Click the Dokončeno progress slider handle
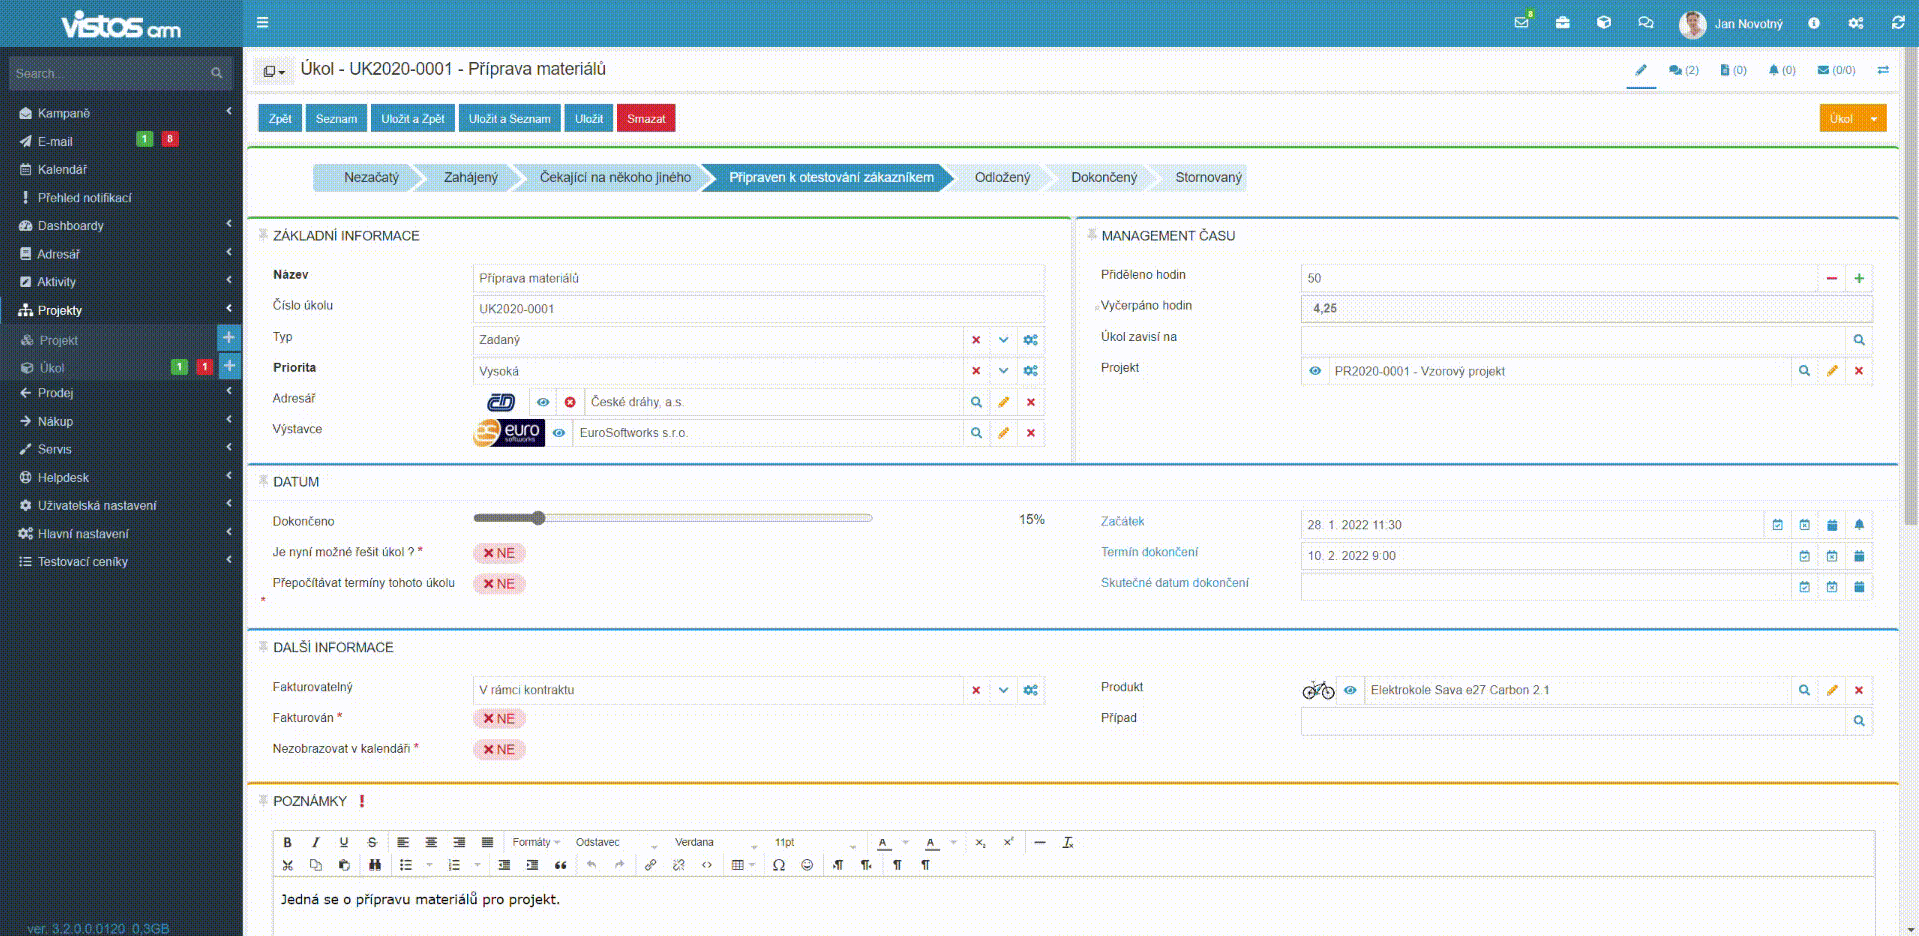This screenshot has width=1919, height=936. tap(539, 518)
